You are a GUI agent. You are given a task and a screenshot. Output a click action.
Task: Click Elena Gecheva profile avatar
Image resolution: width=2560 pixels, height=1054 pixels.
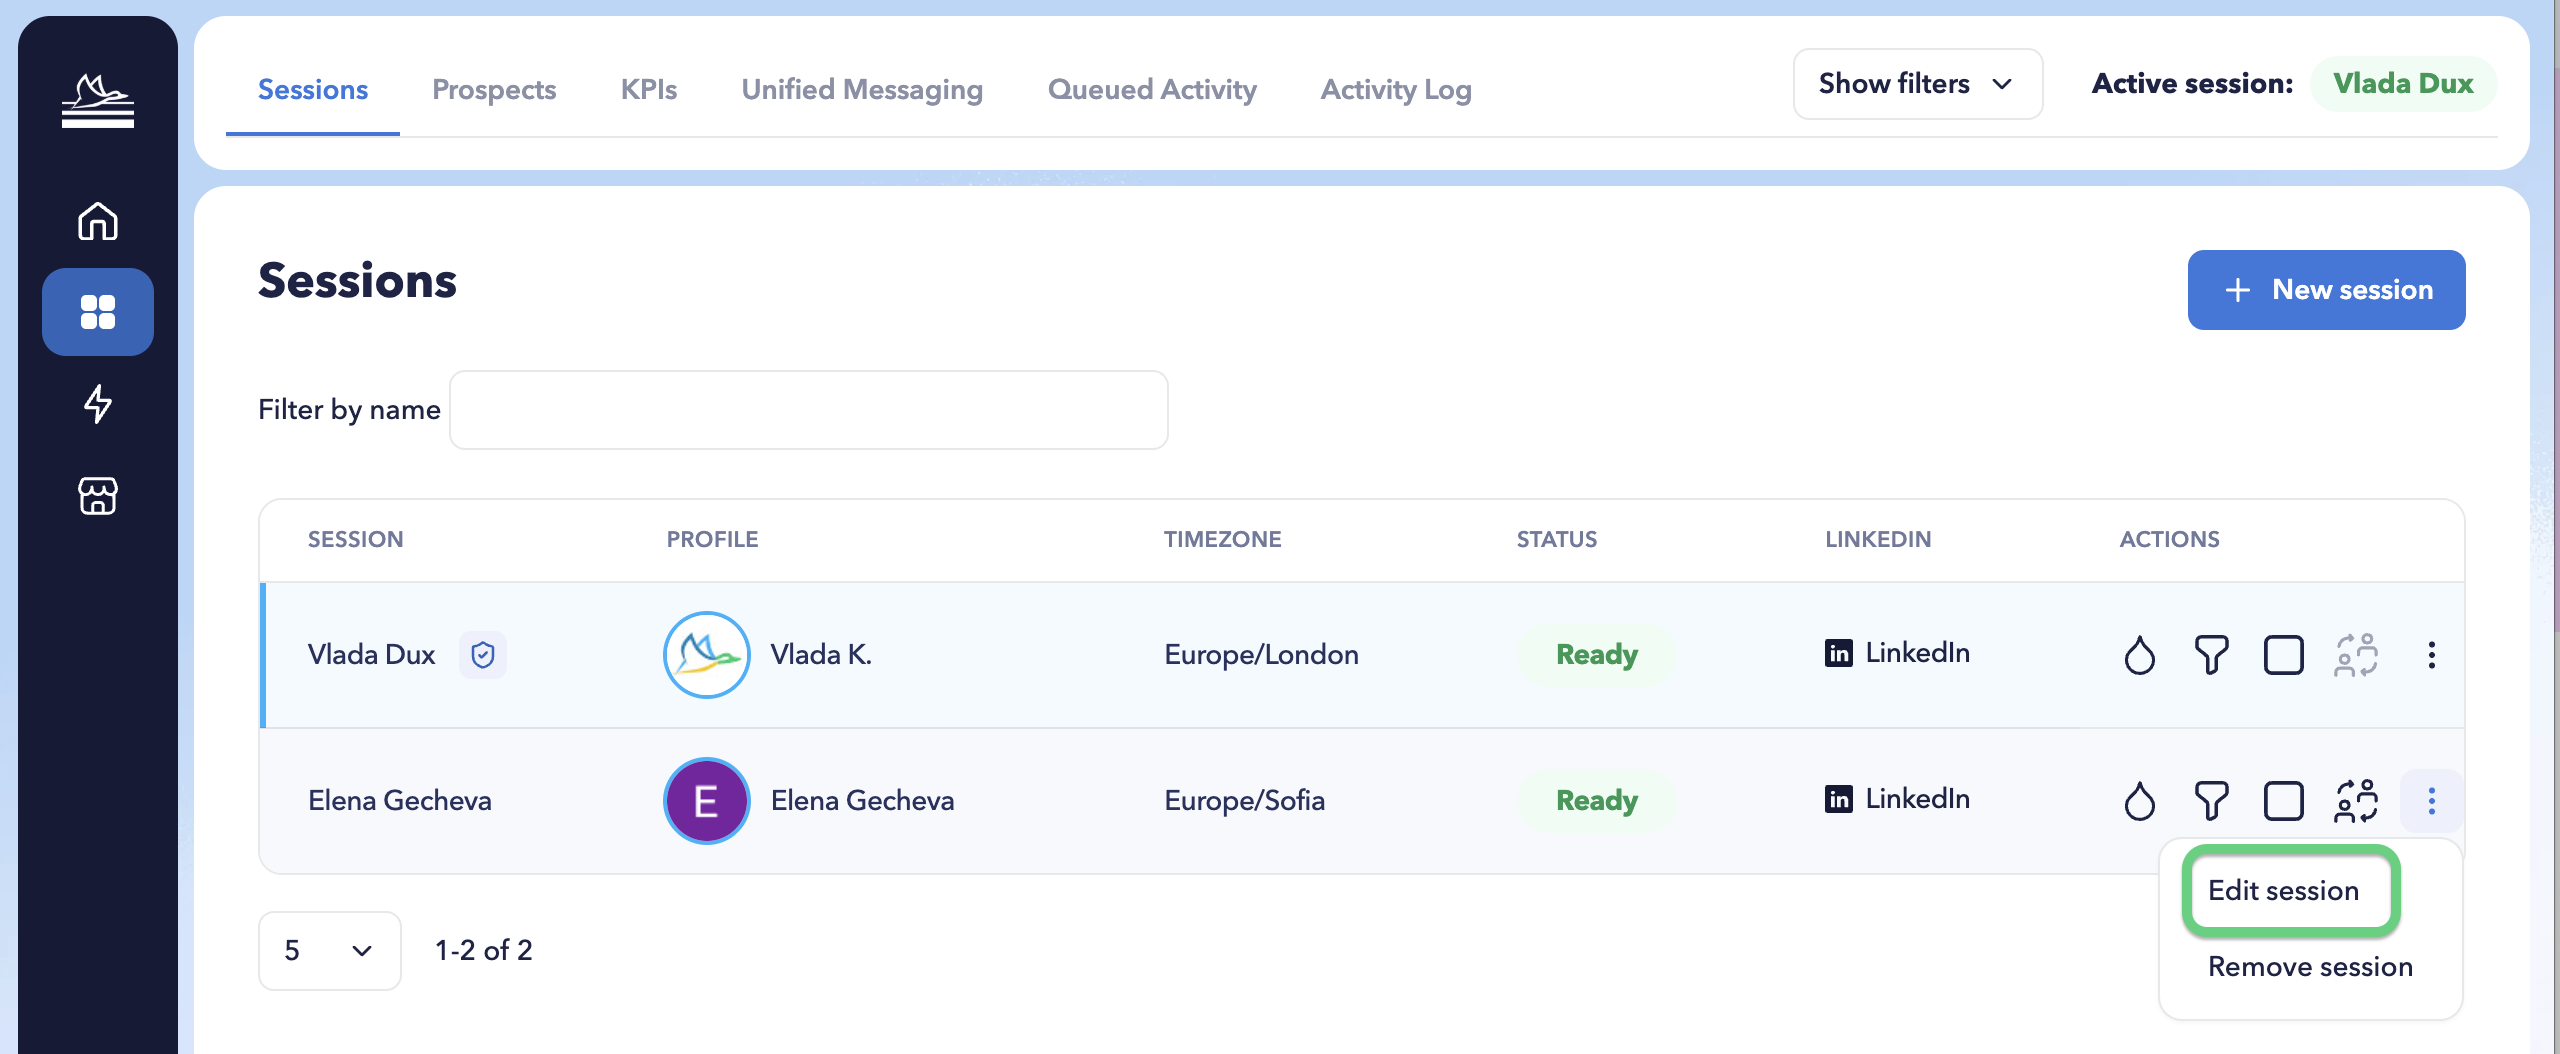(706, 801)
